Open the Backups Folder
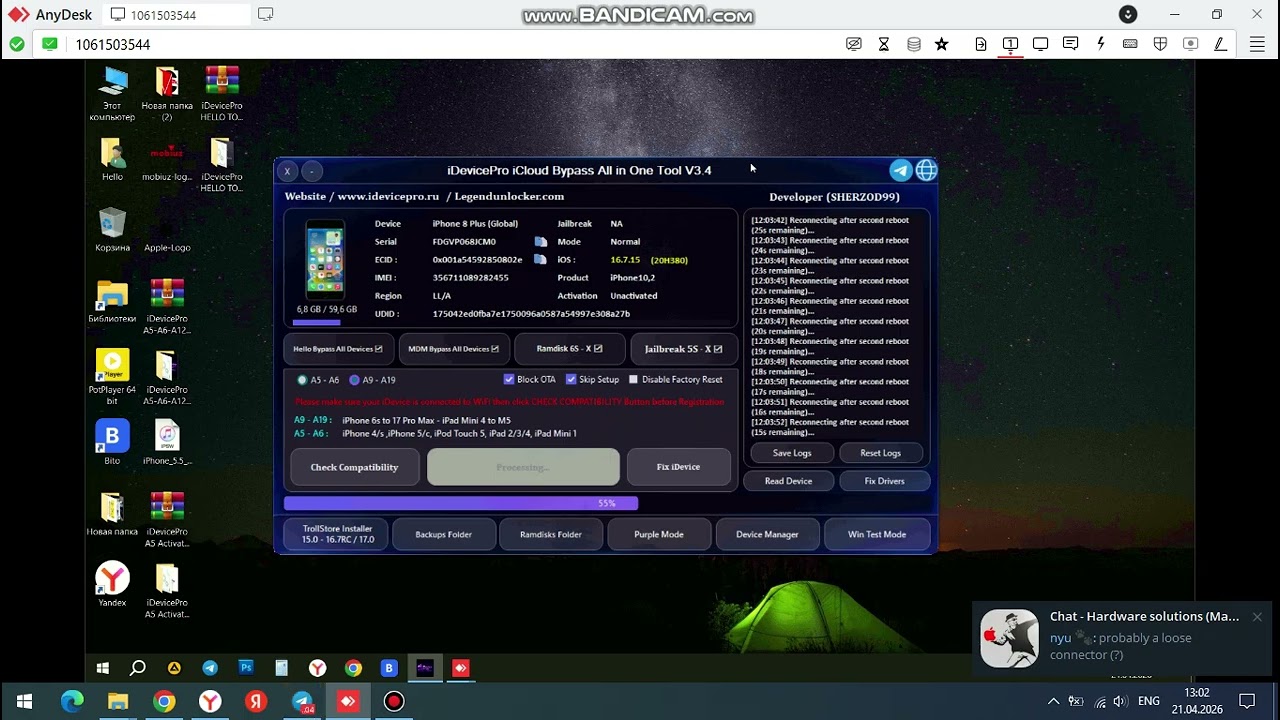1280x720 pixels. pyautogui.click(x=443, y=534)
